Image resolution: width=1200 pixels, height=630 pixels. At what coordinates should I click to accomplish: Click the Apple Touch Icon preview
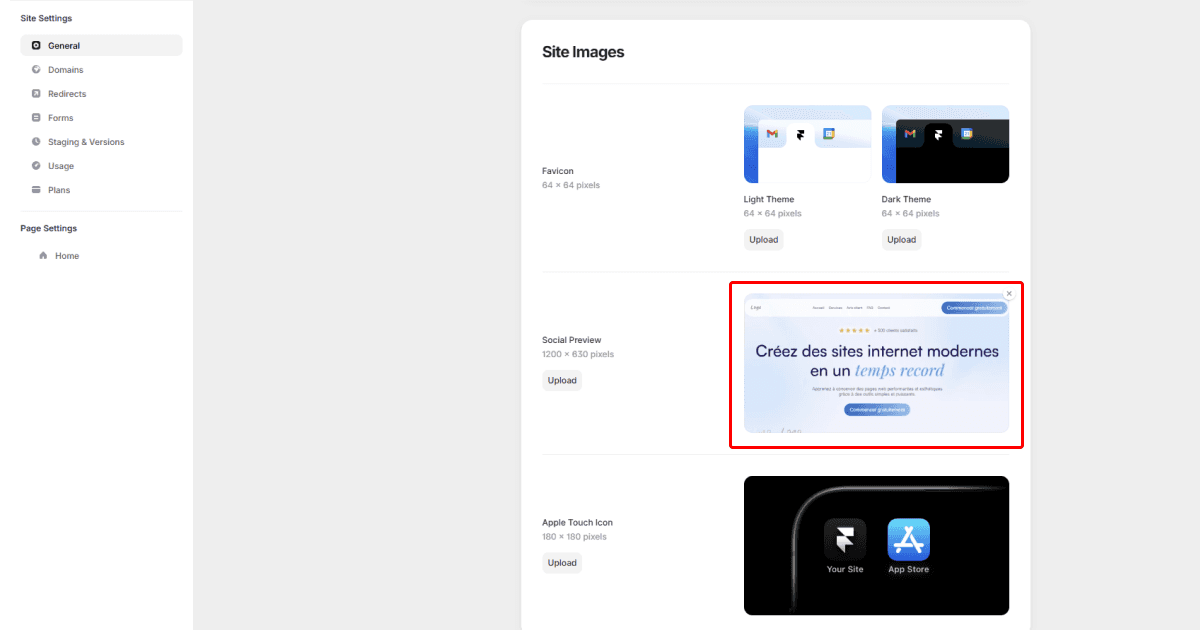pos(876,545)
